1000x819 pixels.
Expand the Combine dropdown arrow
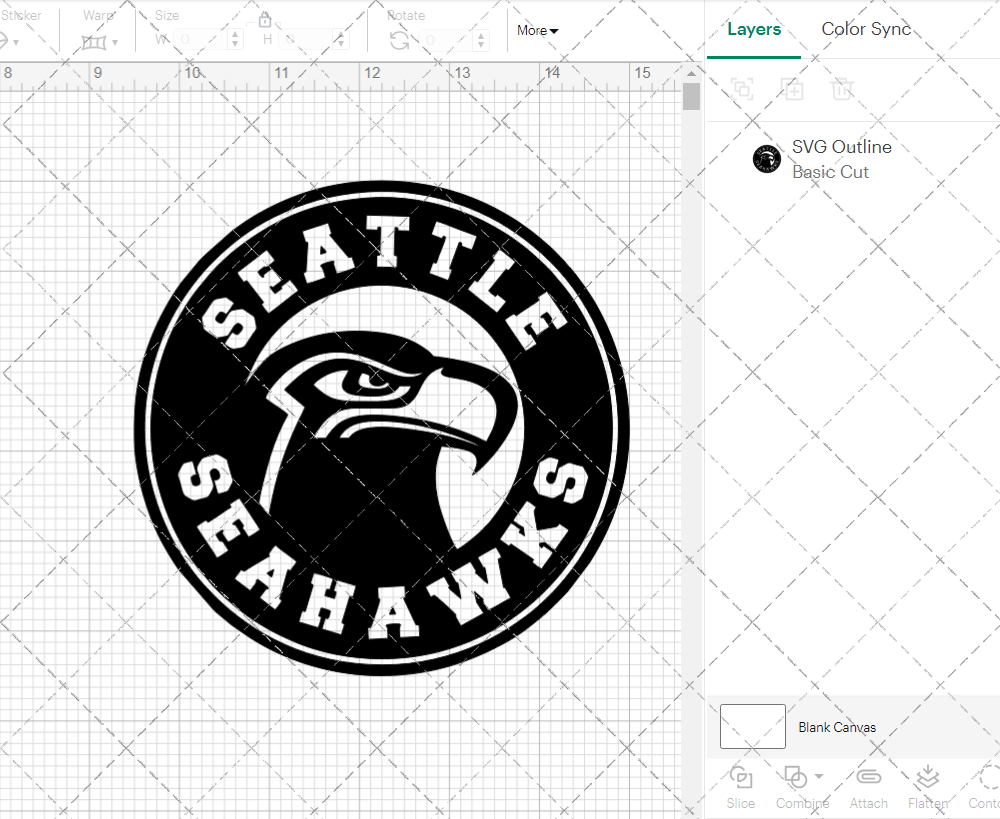coord(819,776)
